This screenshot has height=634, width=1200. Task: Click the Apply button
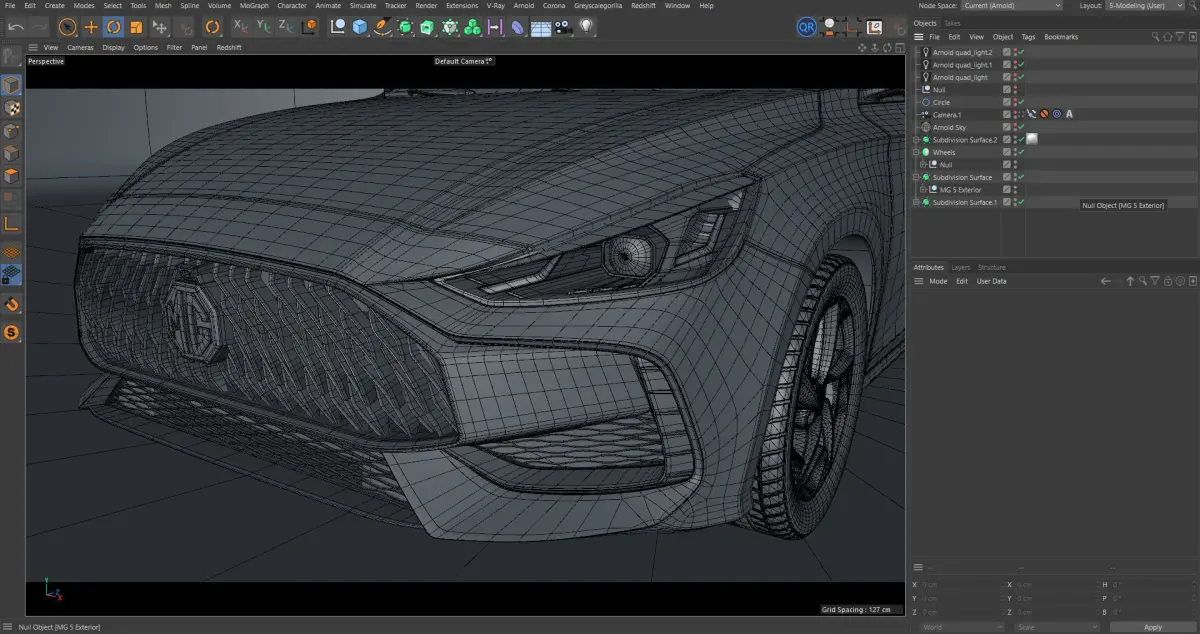[x=1152, y=627]
